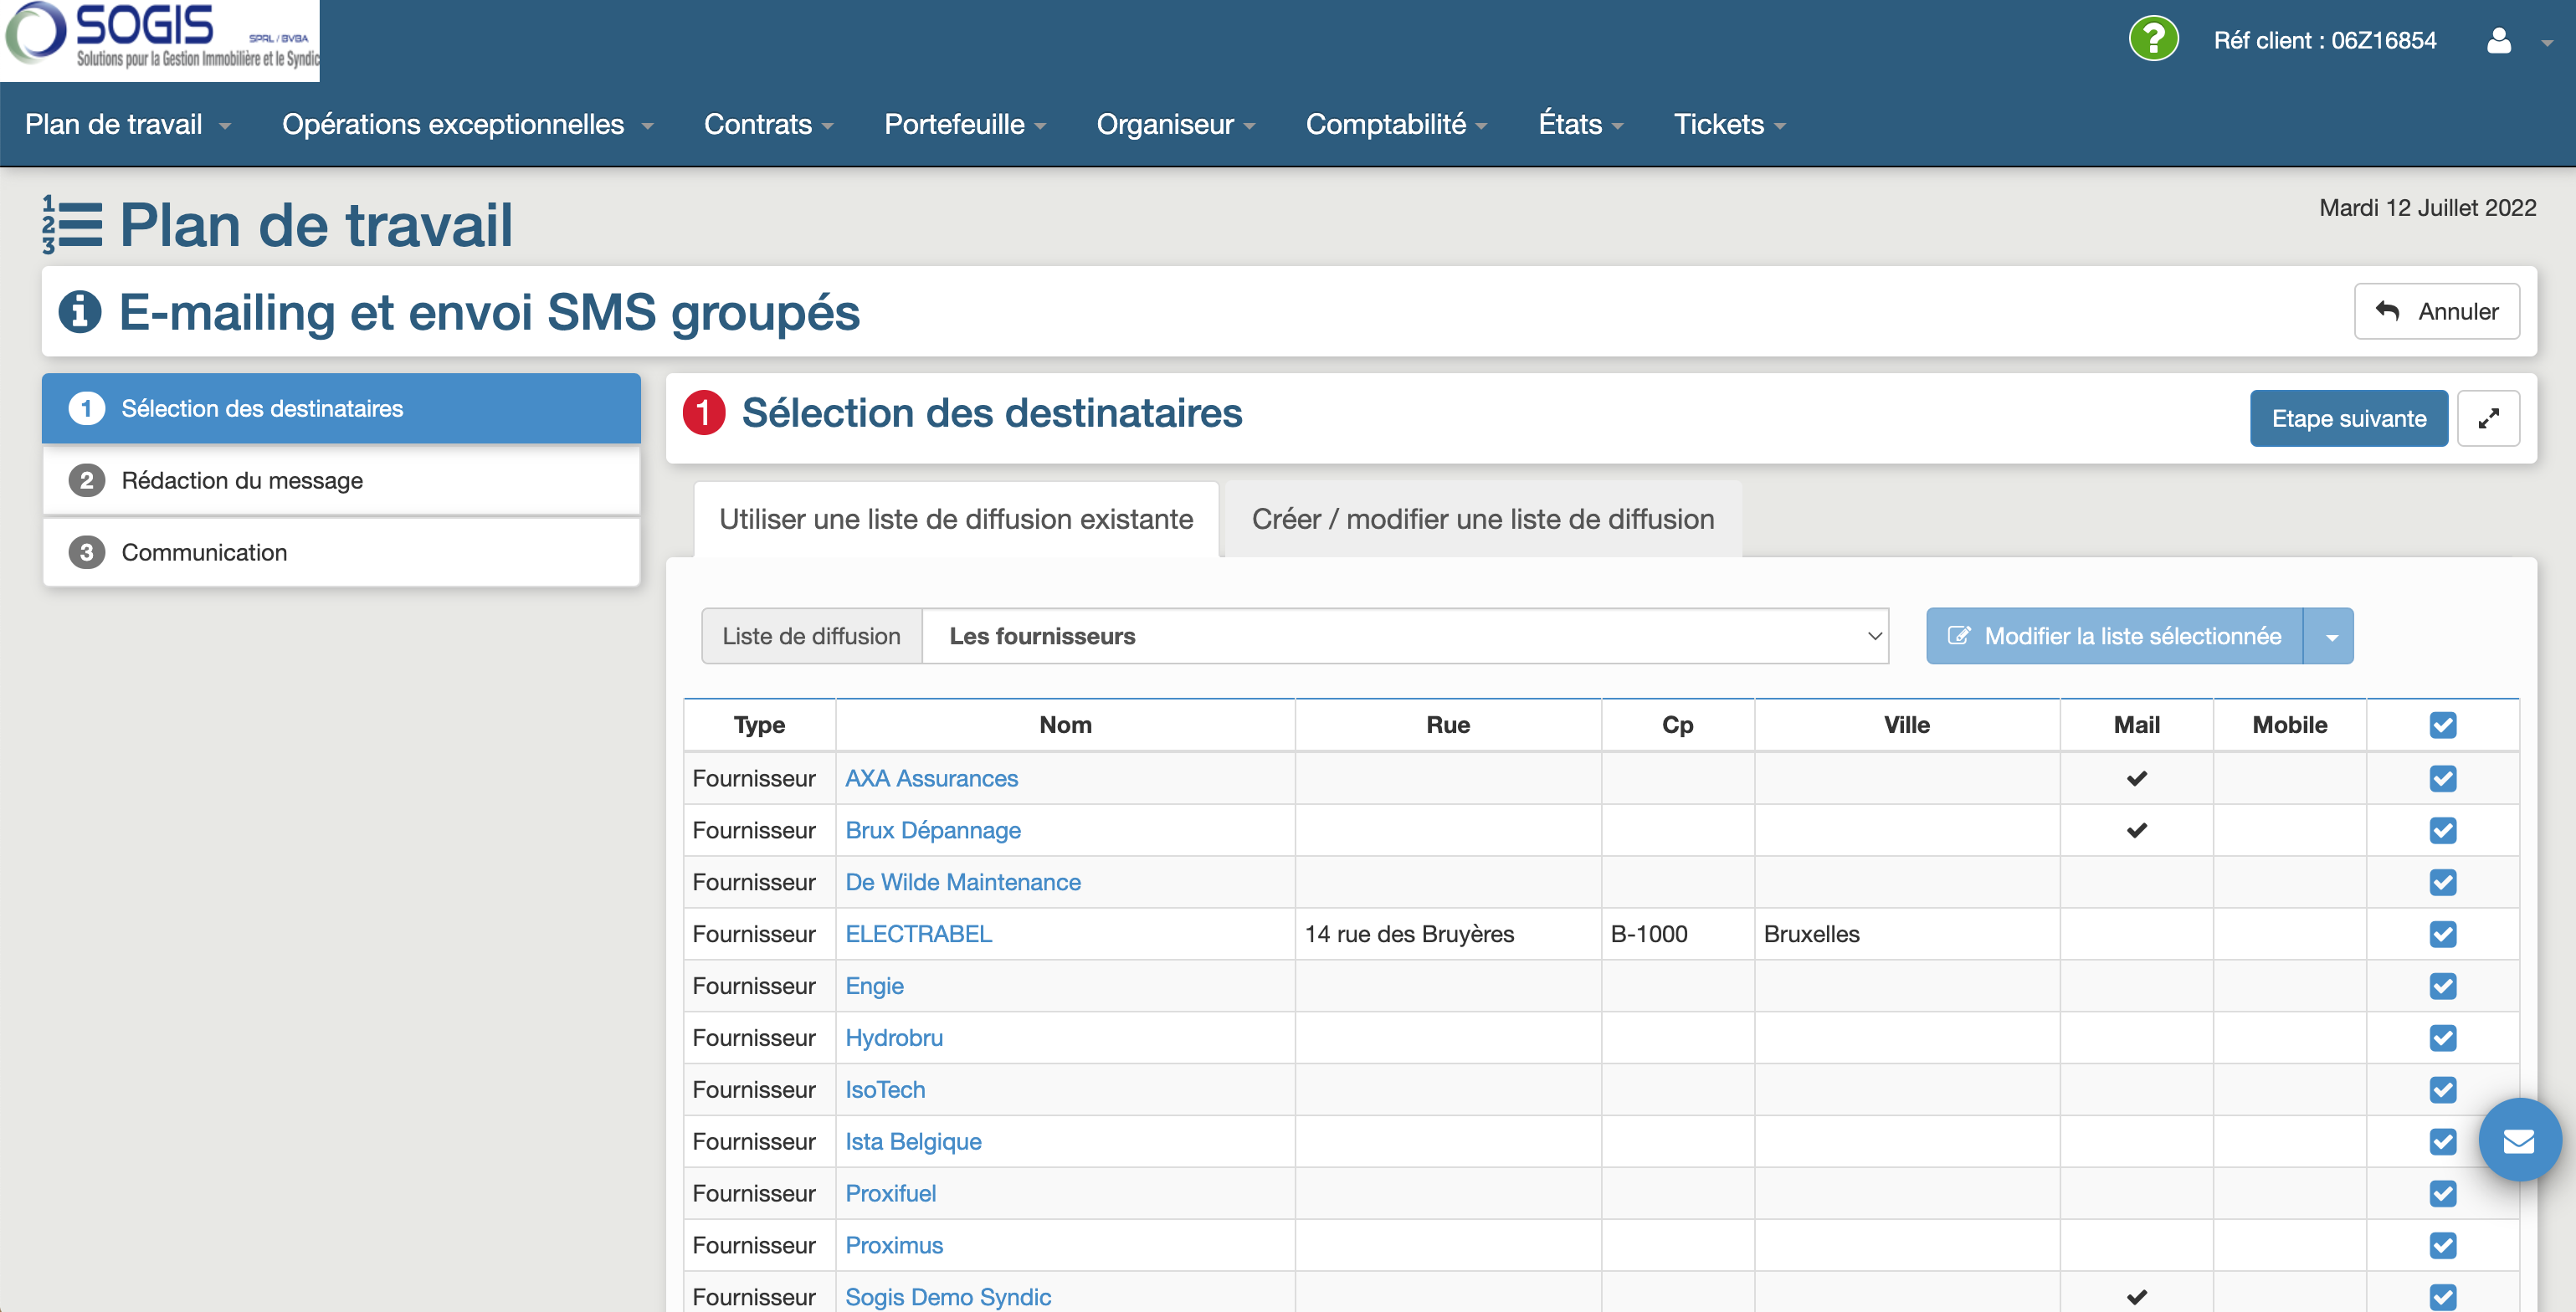Open the Engie supplier link
2576x1312 pixels.
click(x=874, y=986)
